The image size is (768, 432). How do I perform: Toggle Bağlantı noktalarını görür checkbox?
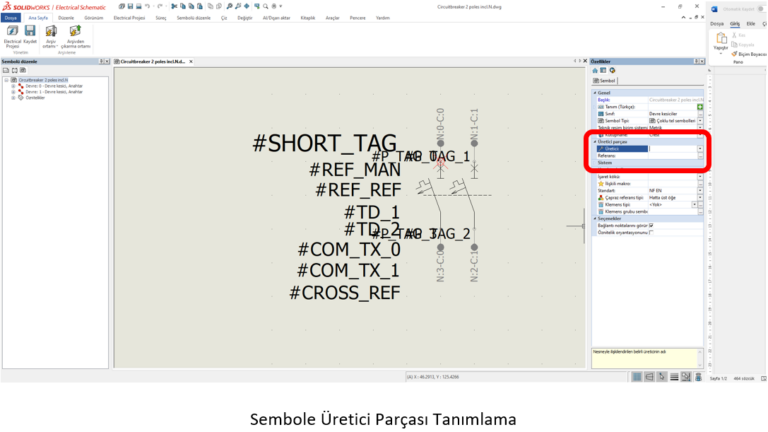652,226
